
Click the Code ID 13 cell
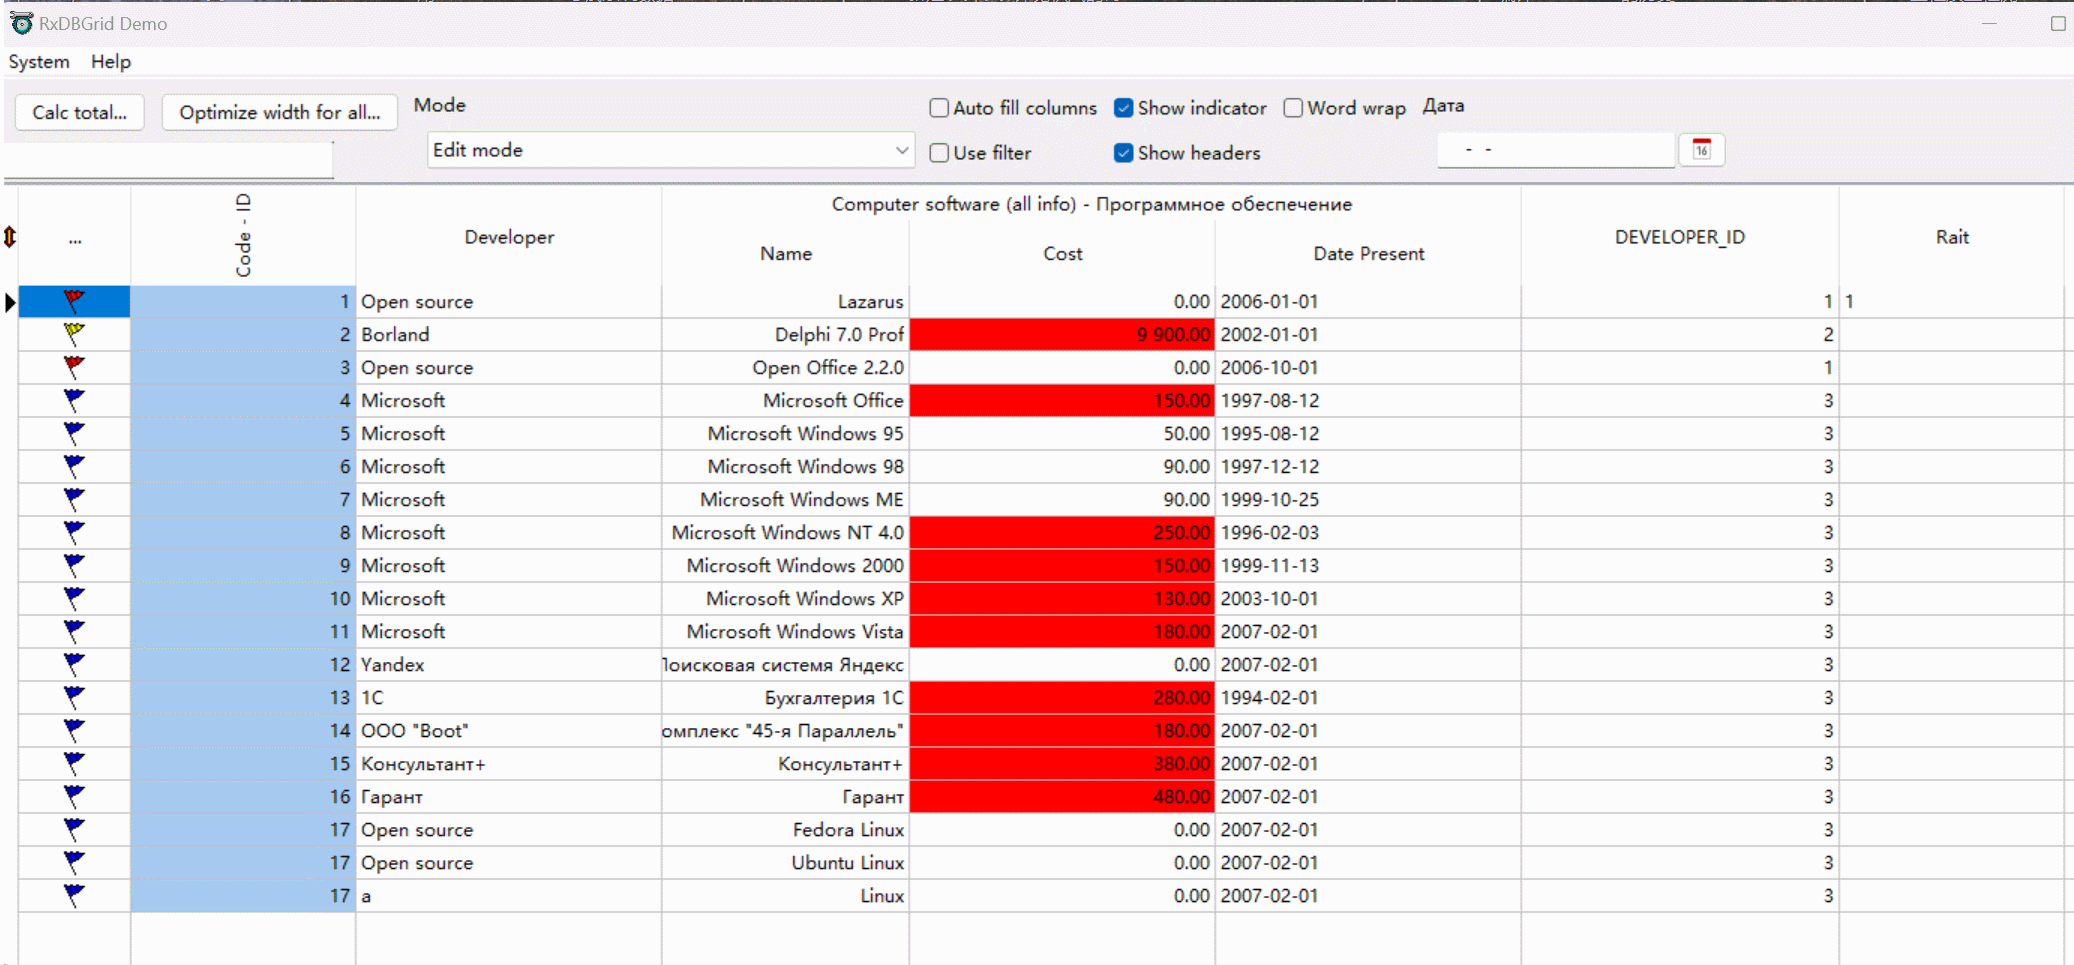243,697
